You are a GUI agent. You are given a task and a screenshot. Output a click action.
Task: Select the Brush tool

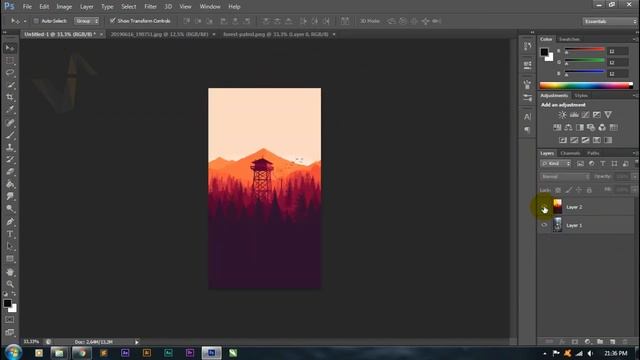point(10,135)
